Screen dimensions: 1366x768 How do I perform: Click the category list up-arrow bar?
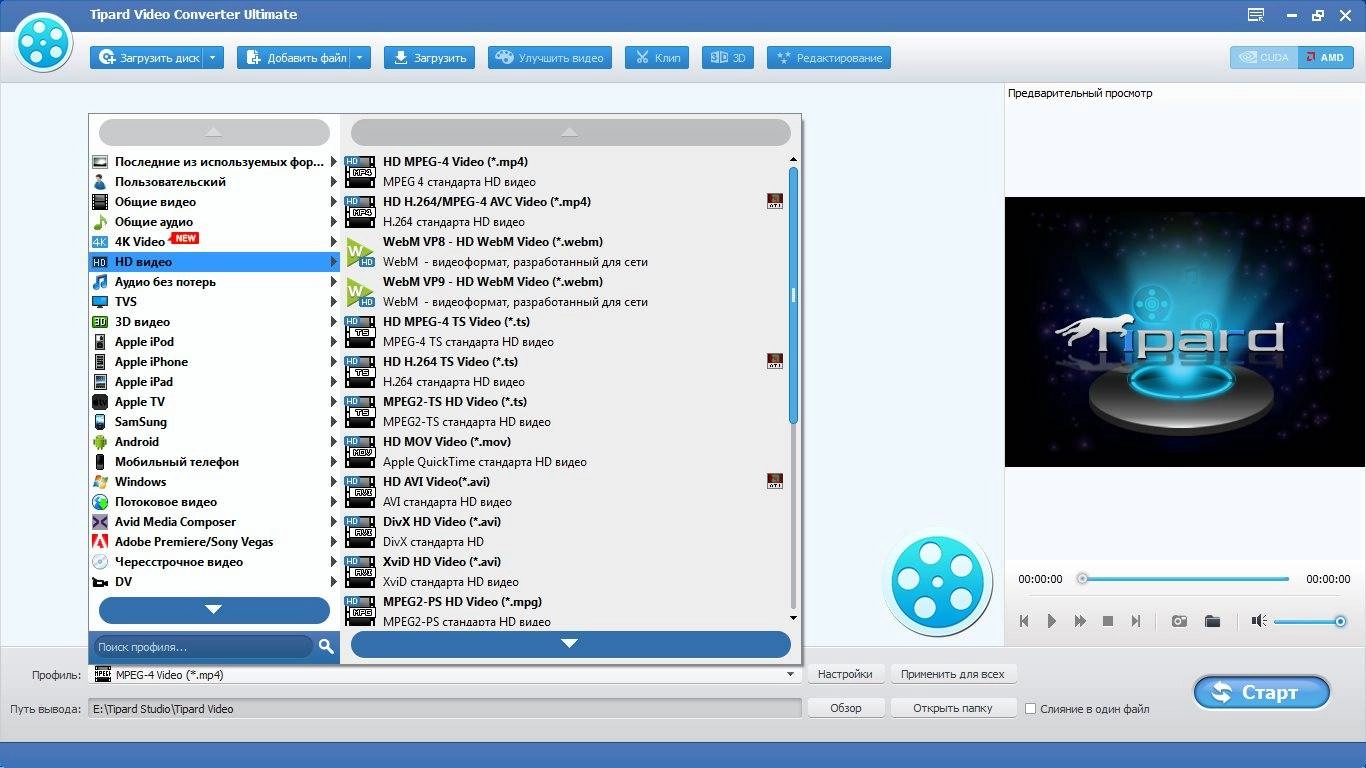(214, 132)
